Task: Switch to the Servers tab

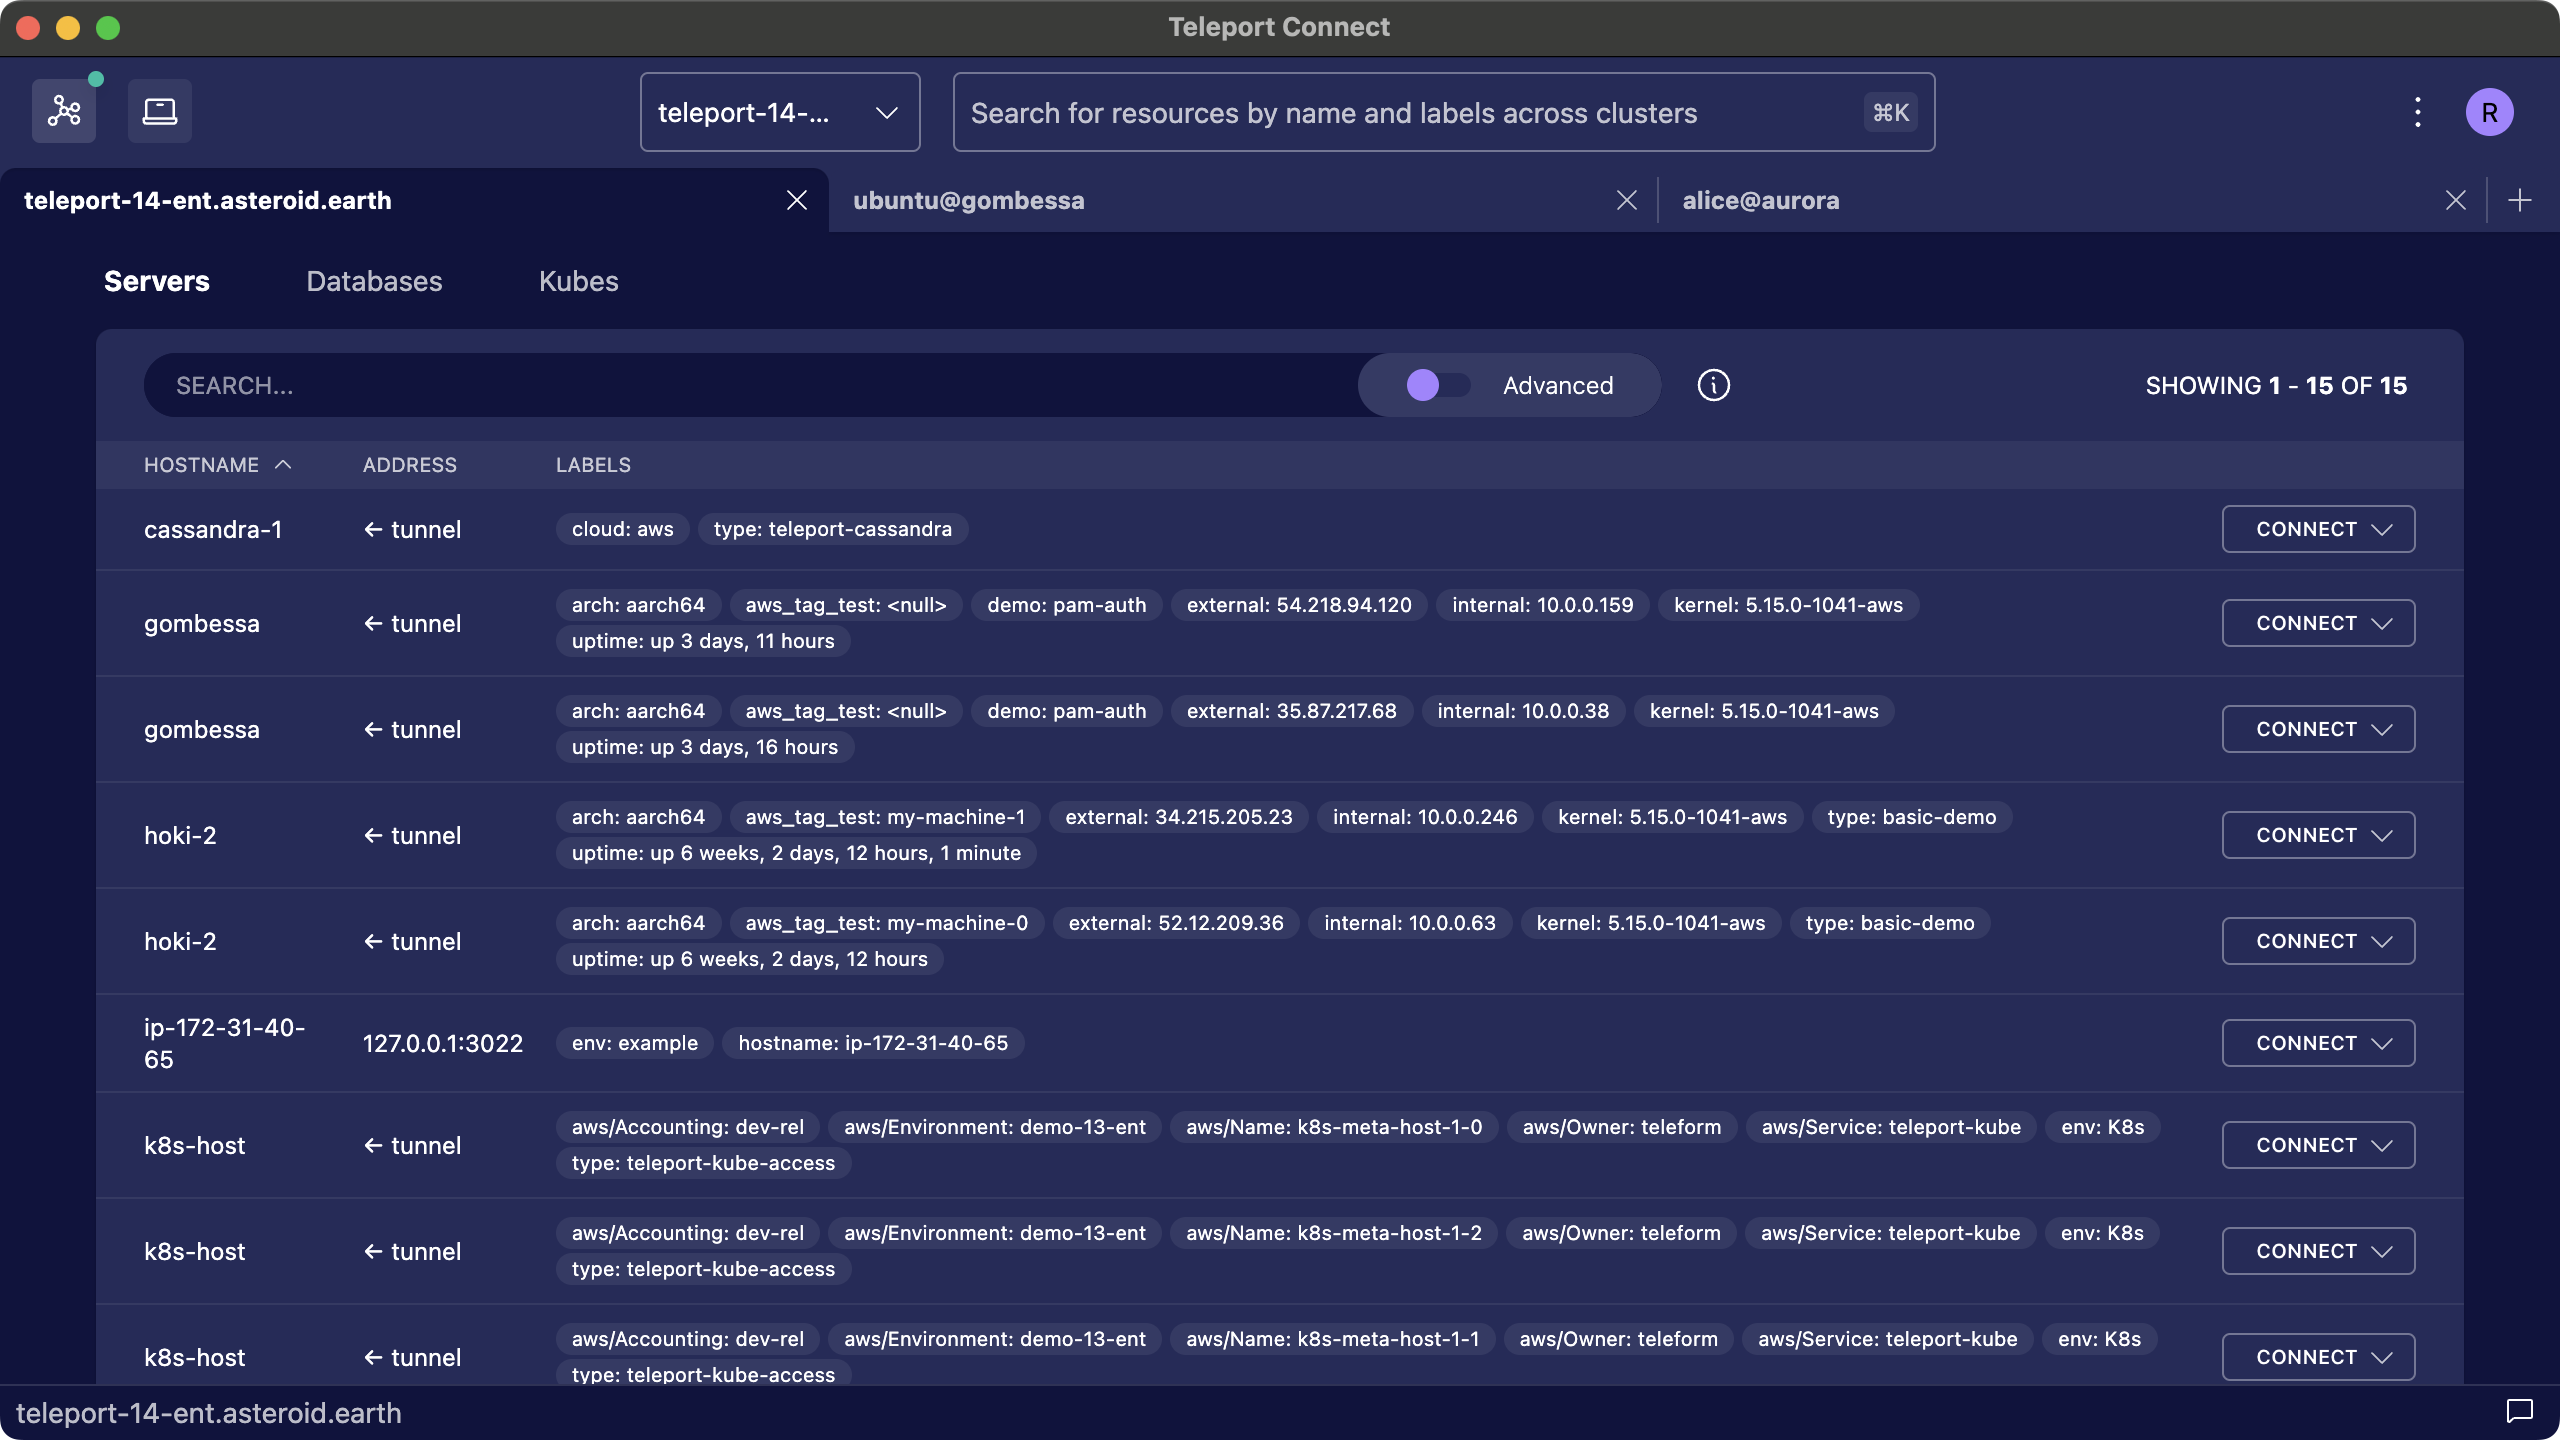Action: pos(157,281)
